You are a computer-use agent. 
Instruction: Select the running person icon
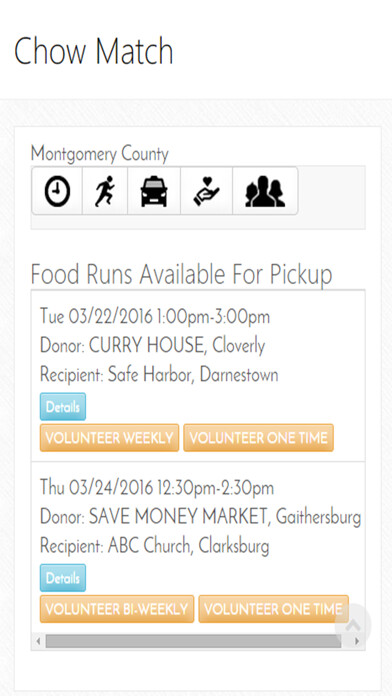105,191
